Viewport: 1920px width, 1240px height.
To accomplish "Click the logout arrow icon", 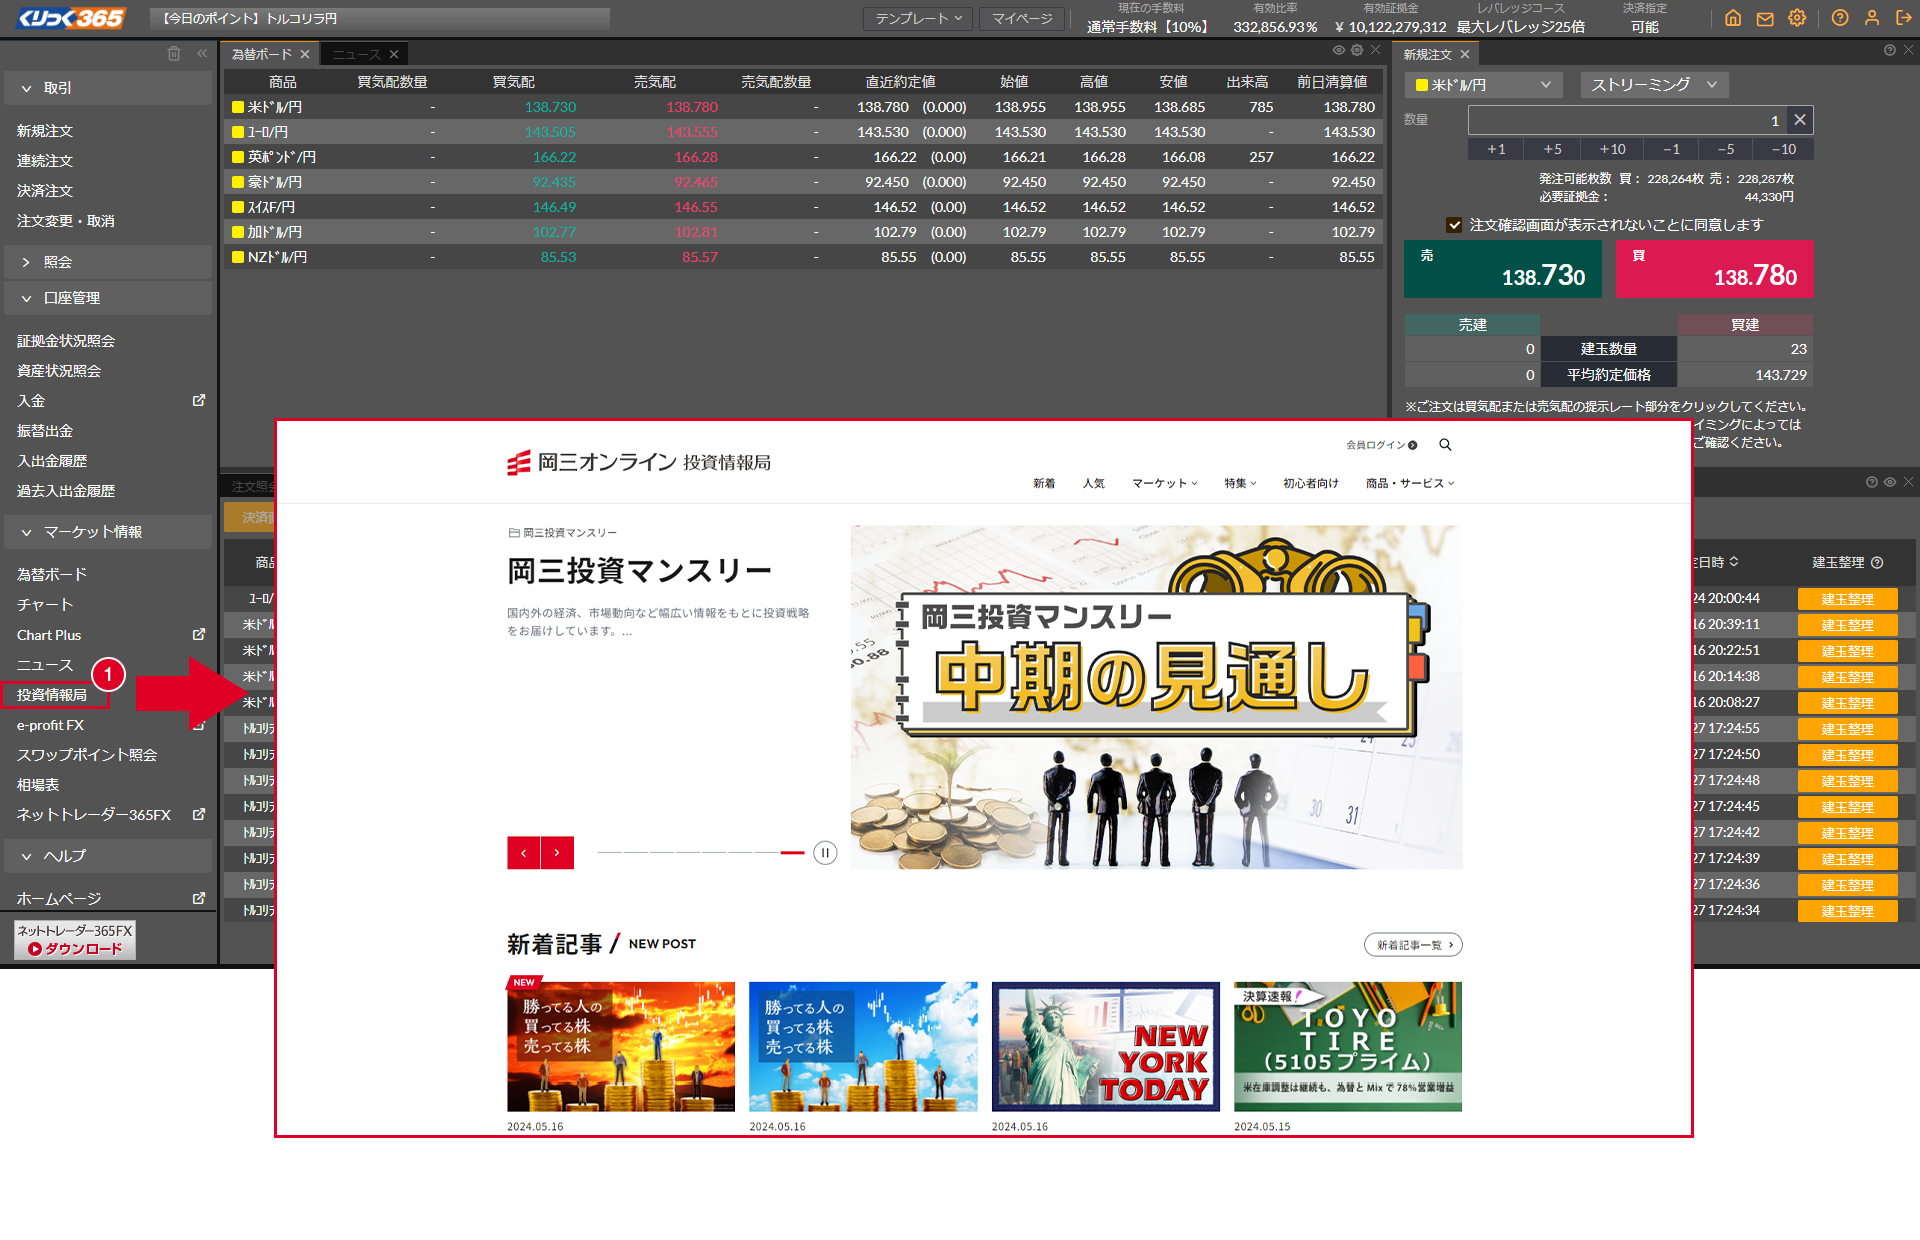I will point(1903,18).
